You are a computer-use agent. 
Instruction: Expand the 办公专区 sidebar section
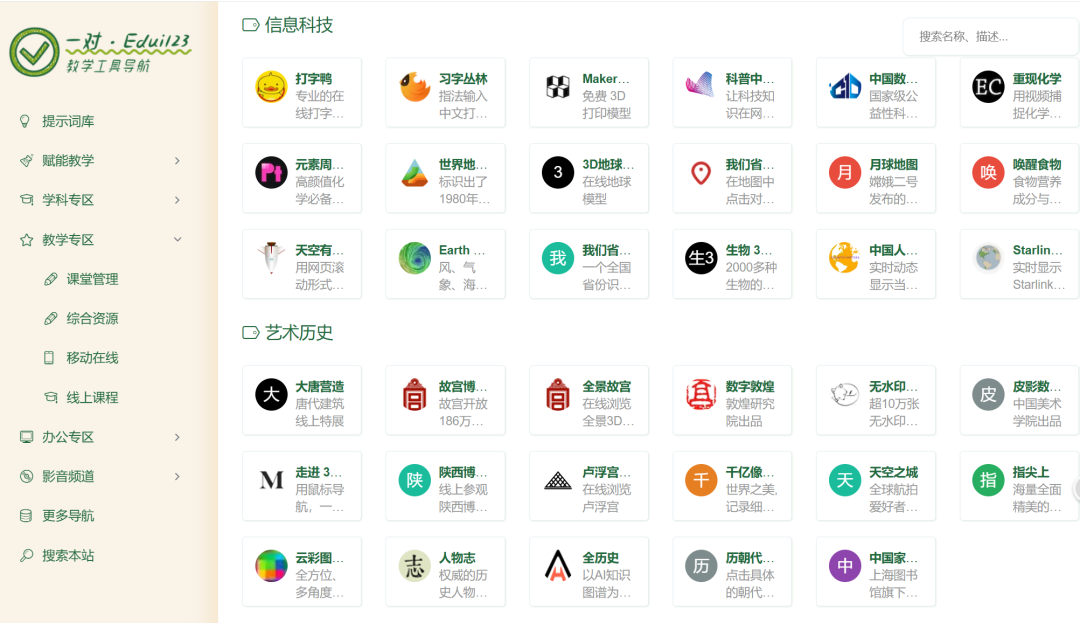[62, 437]
